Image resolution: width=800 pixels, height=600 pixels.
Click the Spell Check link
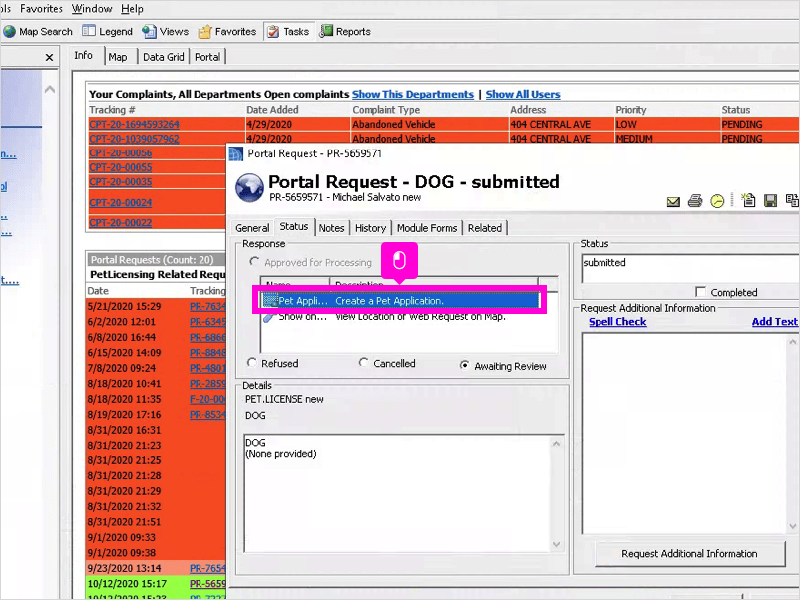pos(617,322)
